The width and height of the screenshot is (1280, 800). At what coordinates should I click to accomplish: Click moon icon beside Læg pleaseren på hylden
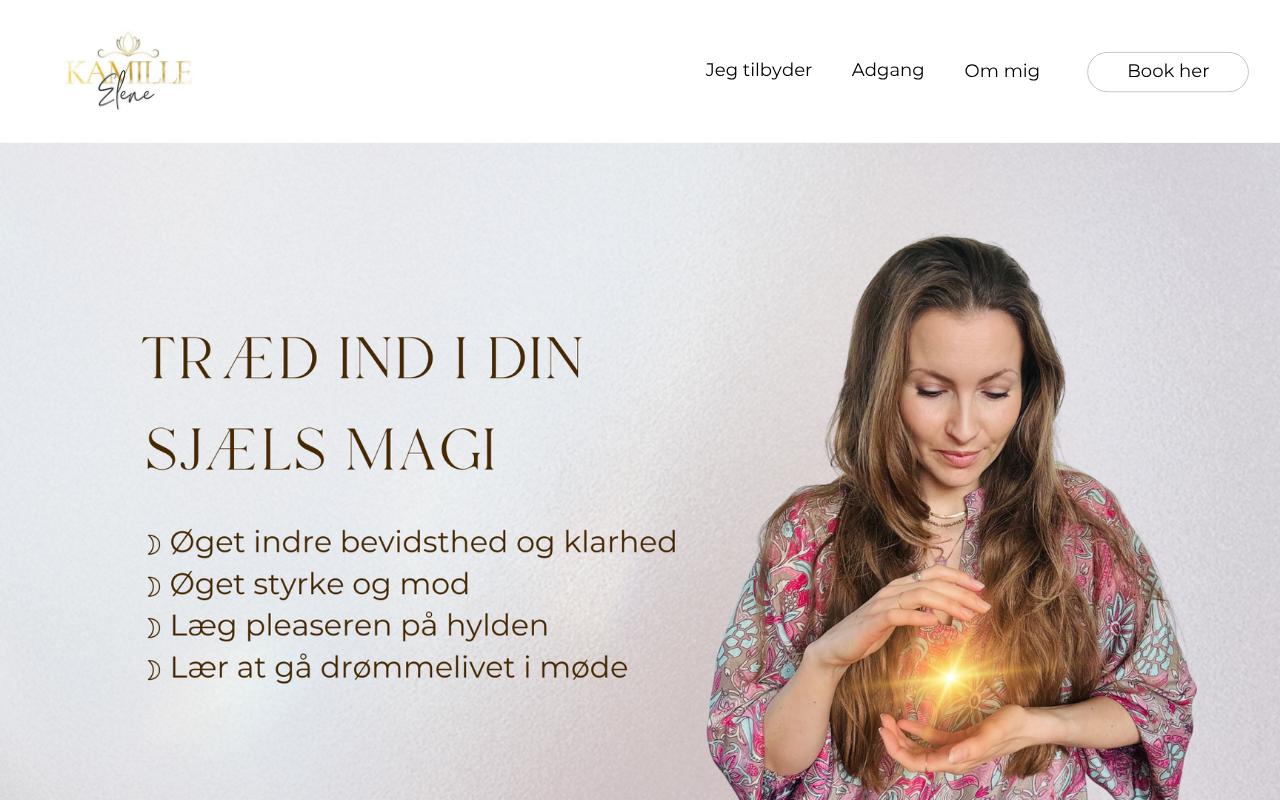(153, 628)
